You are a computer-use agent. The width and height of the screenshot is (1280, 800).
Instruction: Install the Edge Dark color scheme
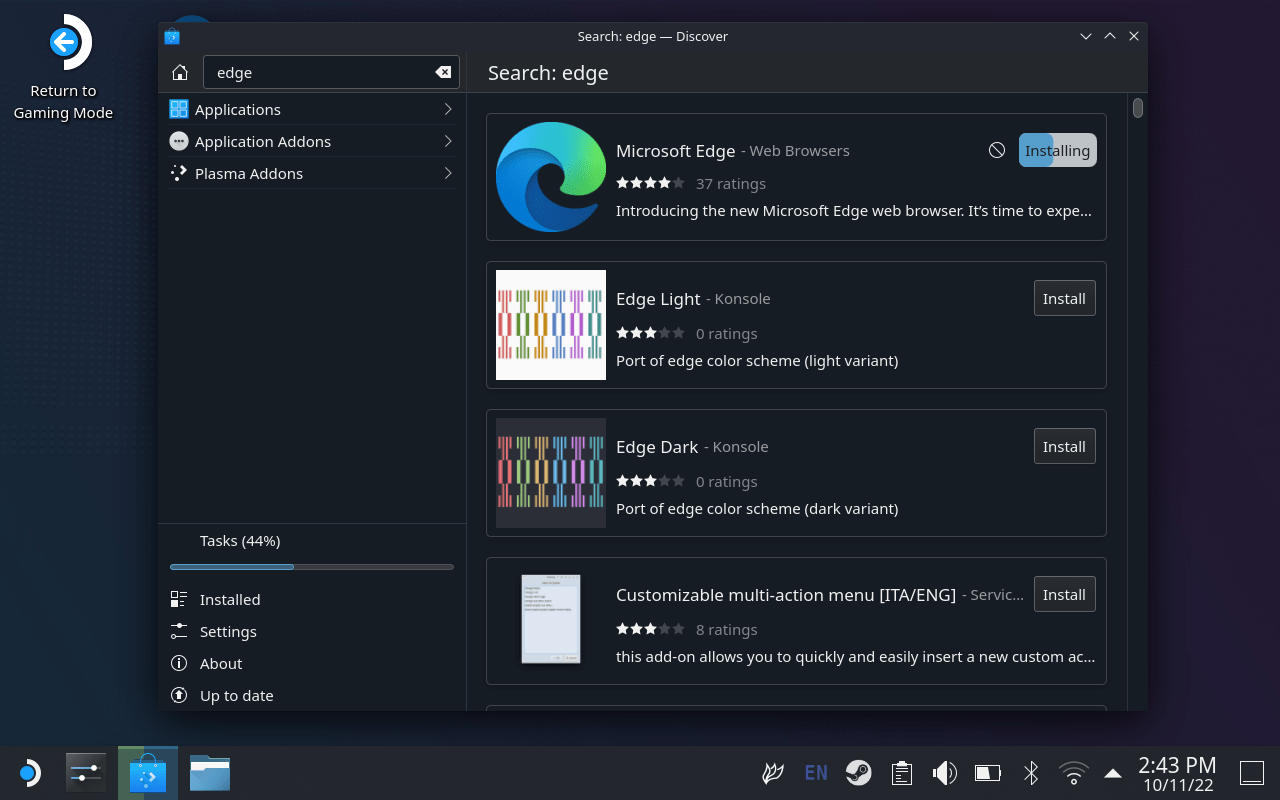tap(1064, 446)
